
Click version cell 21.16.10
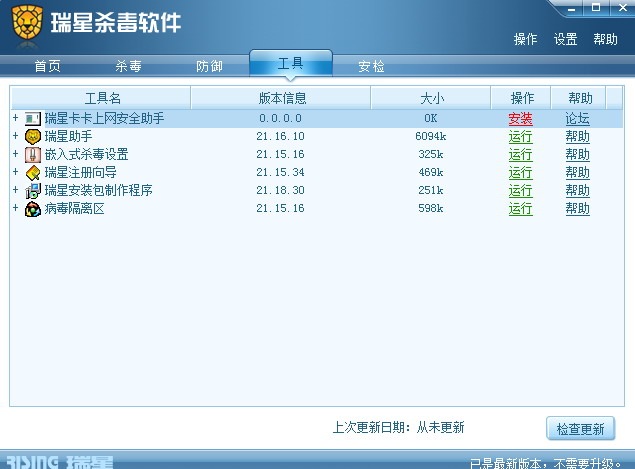click(280, 136)
